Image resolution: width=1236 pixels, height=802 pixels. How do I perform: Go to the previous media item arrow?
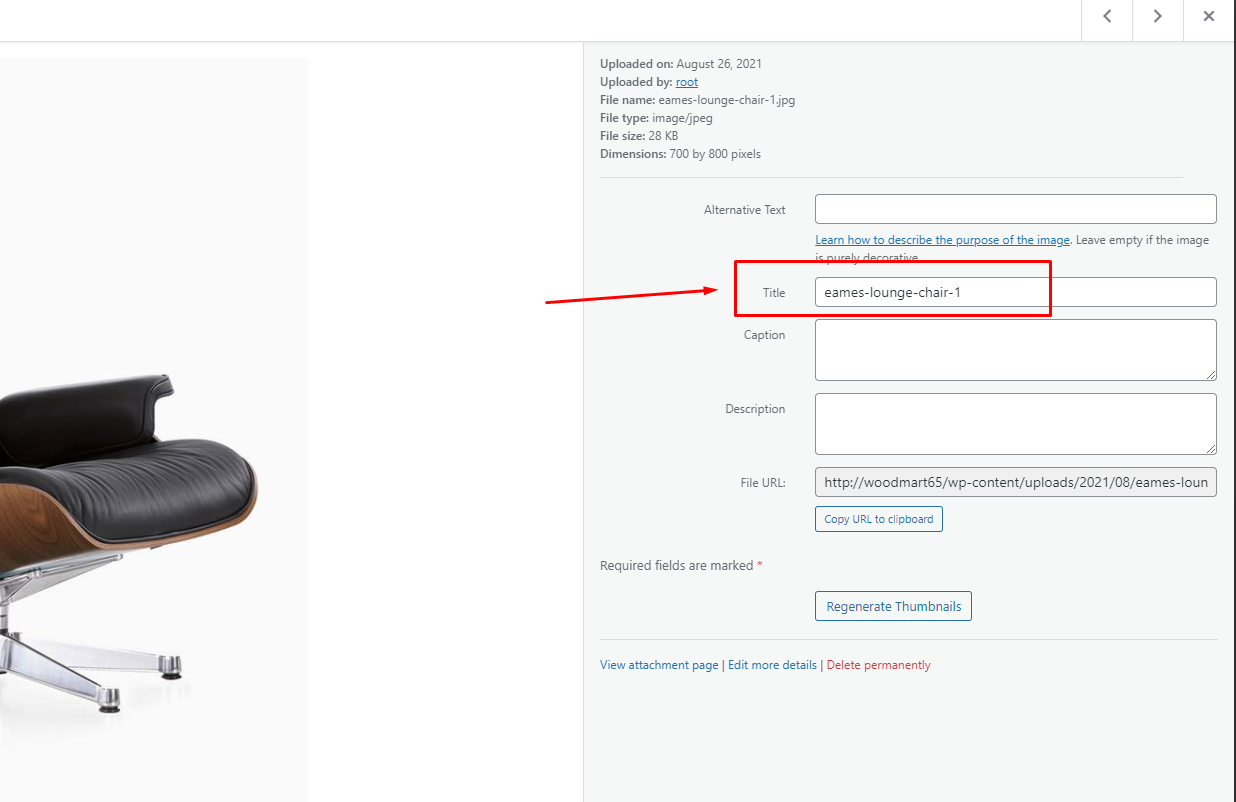pos(1108,17)
